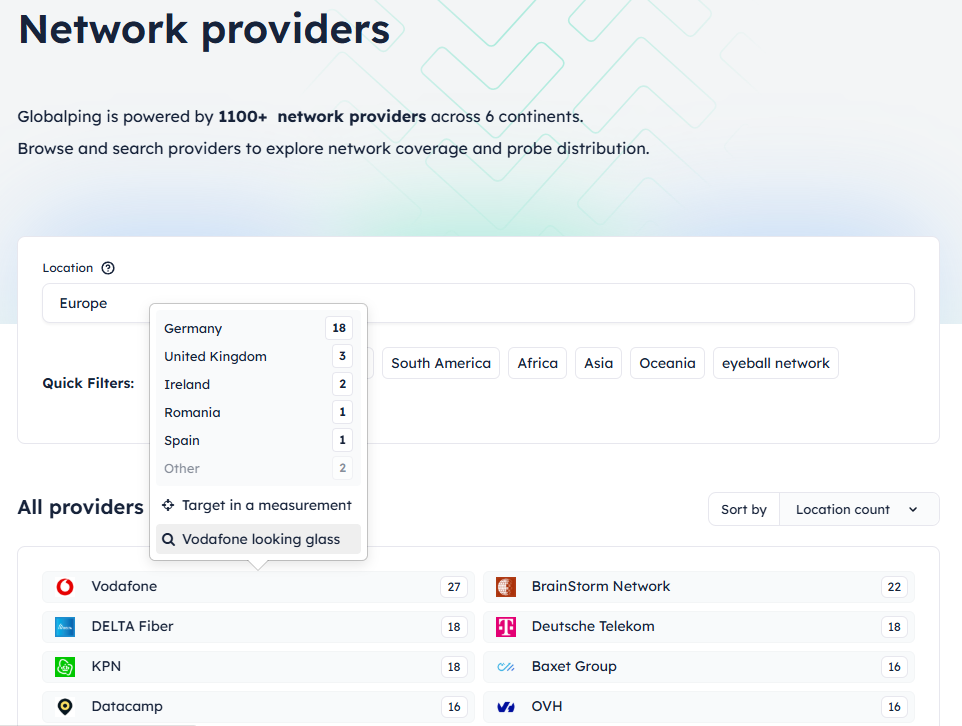This screenshot has height=726, width=962.
Task: Open Vodafone looking glass
Action: [x=258, y=539]
